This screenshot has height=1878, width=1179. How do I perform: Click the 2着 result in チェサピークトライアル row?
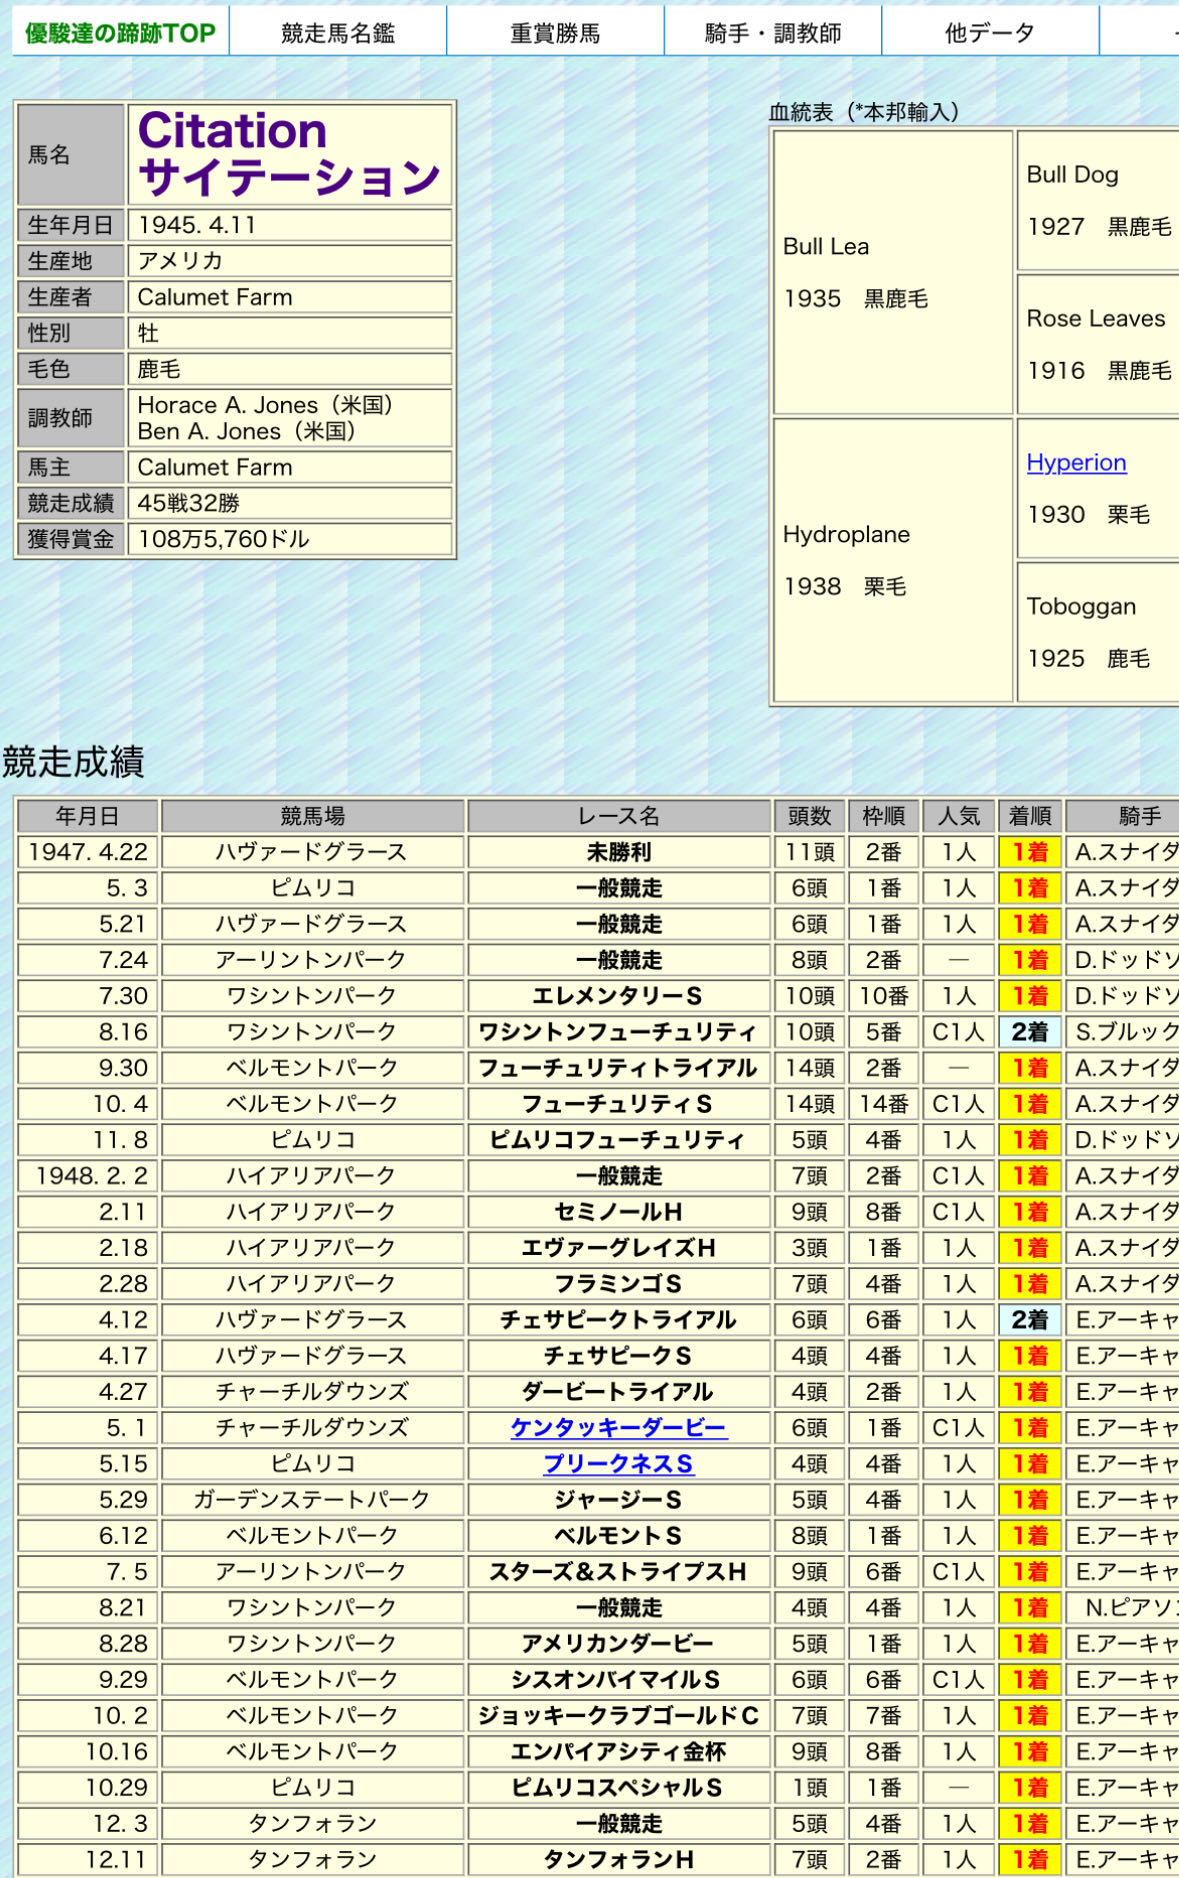tap(1030, 1320)
